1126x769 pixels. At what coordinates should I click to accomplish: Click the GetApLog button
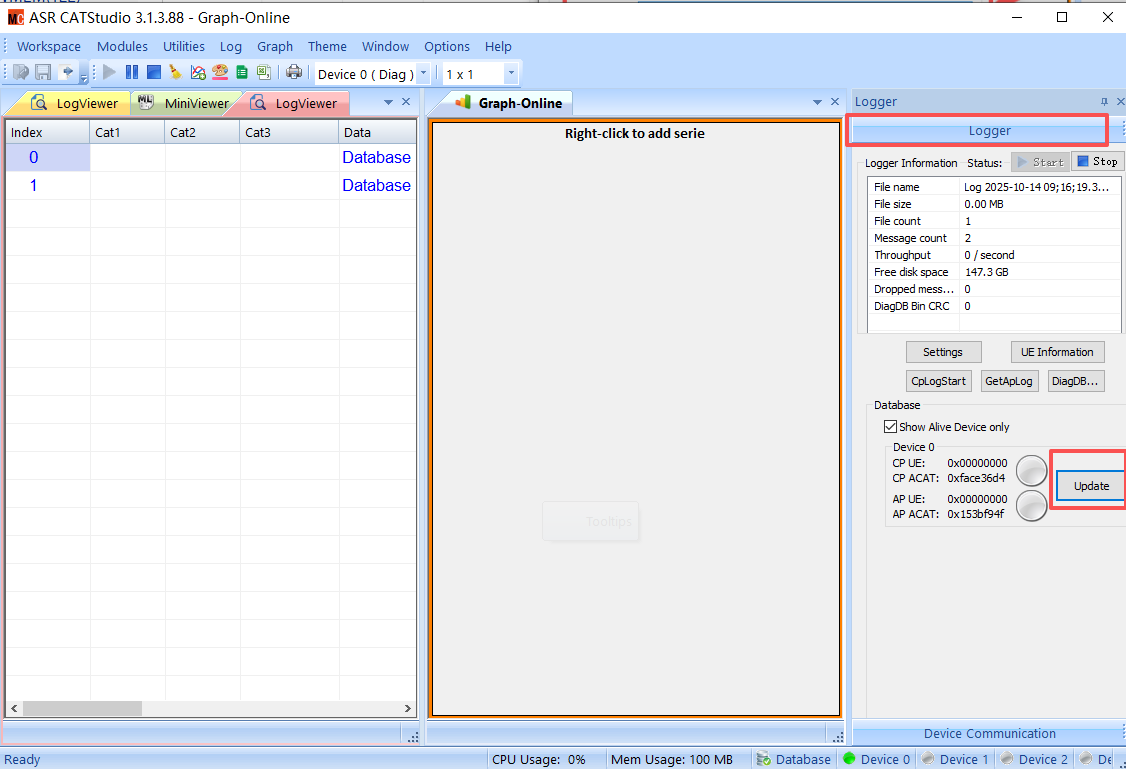click(1009, 381)
